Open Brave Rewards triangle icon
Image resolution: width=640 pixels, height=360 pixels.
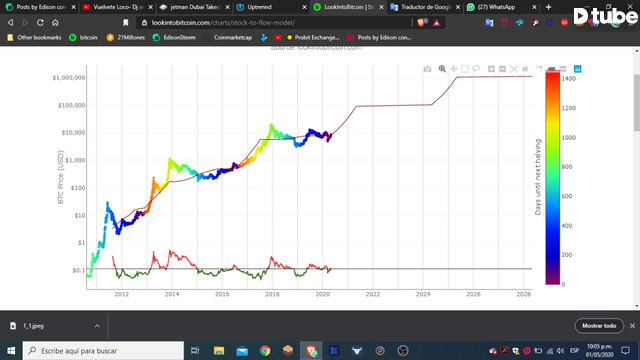click(x=437, y=22)
